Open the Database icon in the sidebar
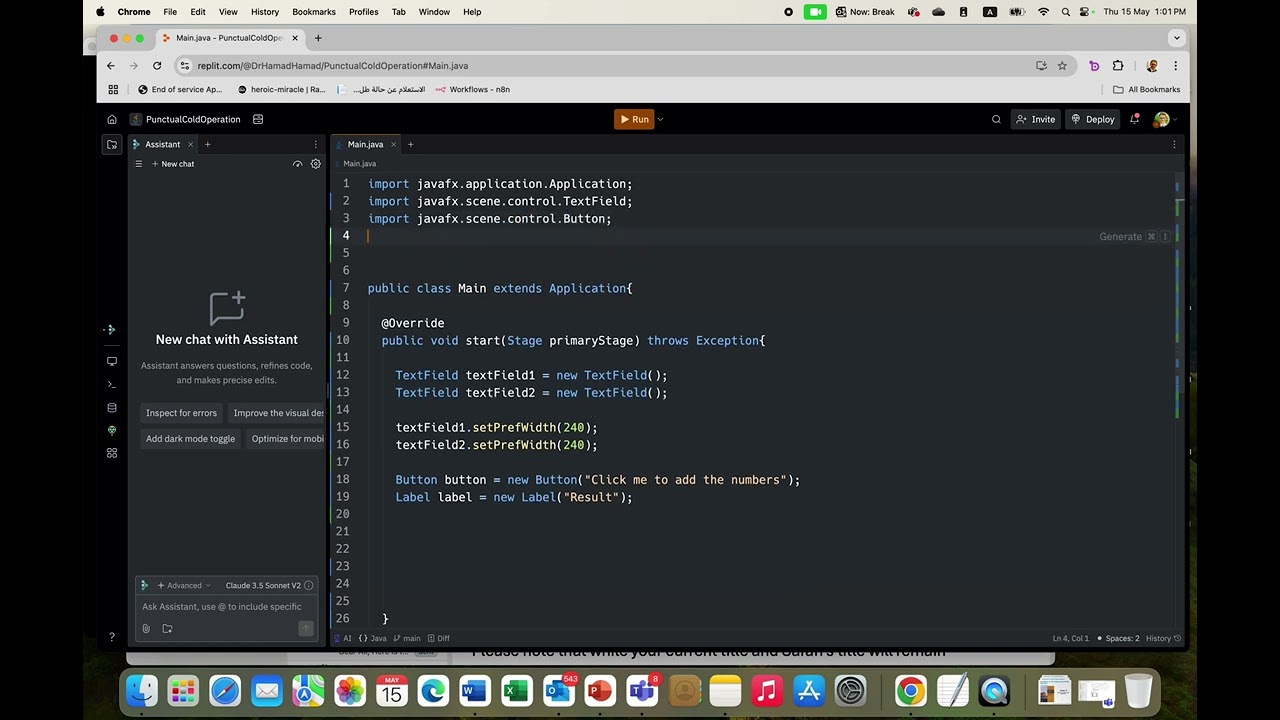 click(112, 408)
